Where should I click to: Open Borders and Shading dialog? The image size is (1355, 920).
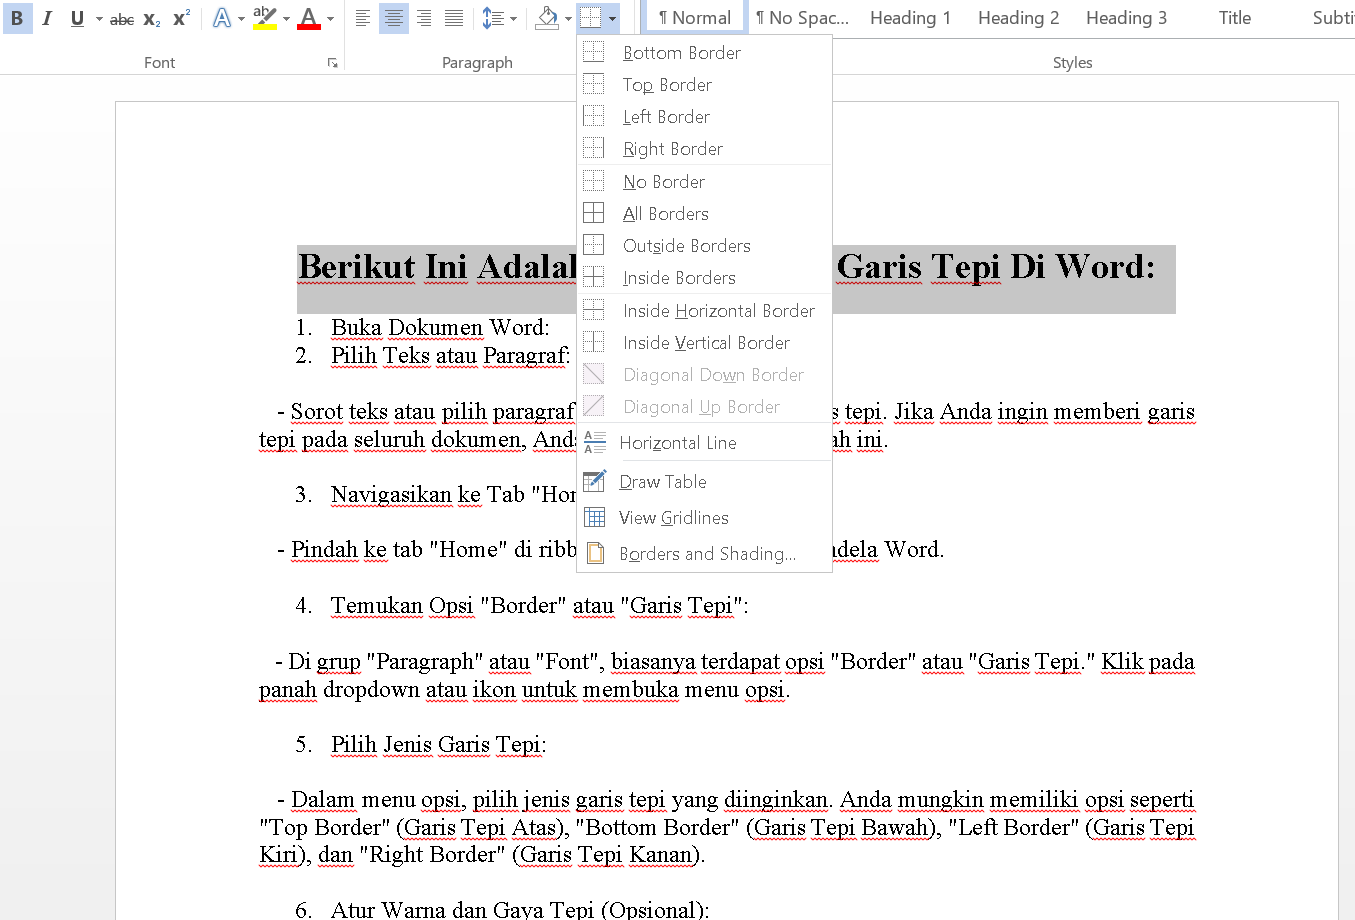point(707,554)
